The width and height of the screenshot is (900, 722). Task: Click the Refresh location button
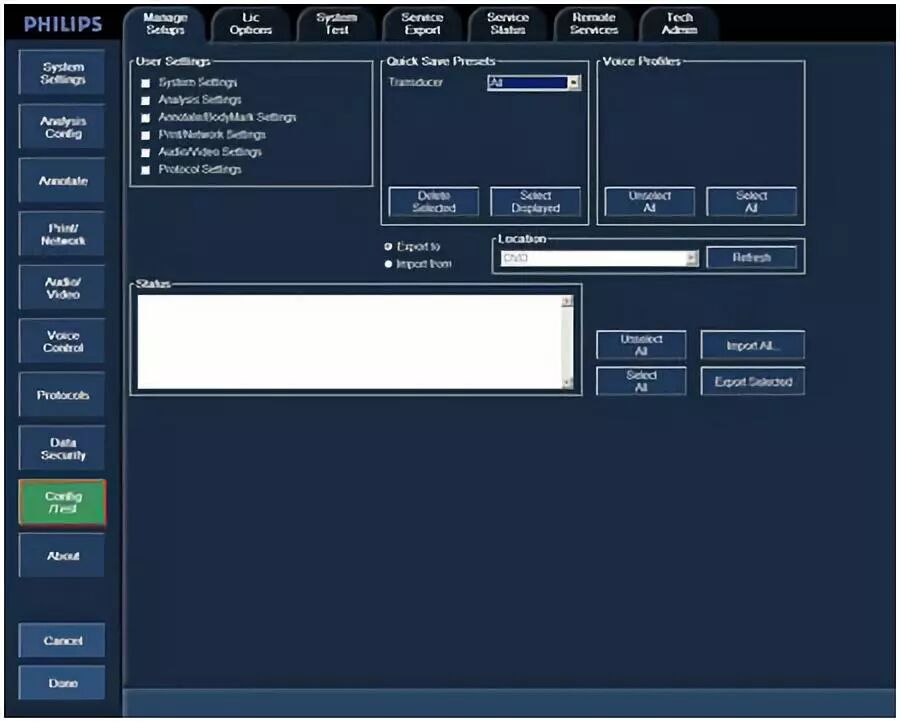[x=751, y=258]
